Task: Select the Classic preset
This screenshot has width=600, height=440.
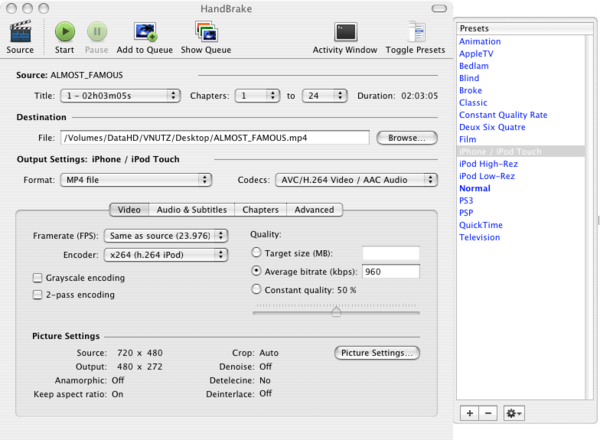Action: coord(520,103)
